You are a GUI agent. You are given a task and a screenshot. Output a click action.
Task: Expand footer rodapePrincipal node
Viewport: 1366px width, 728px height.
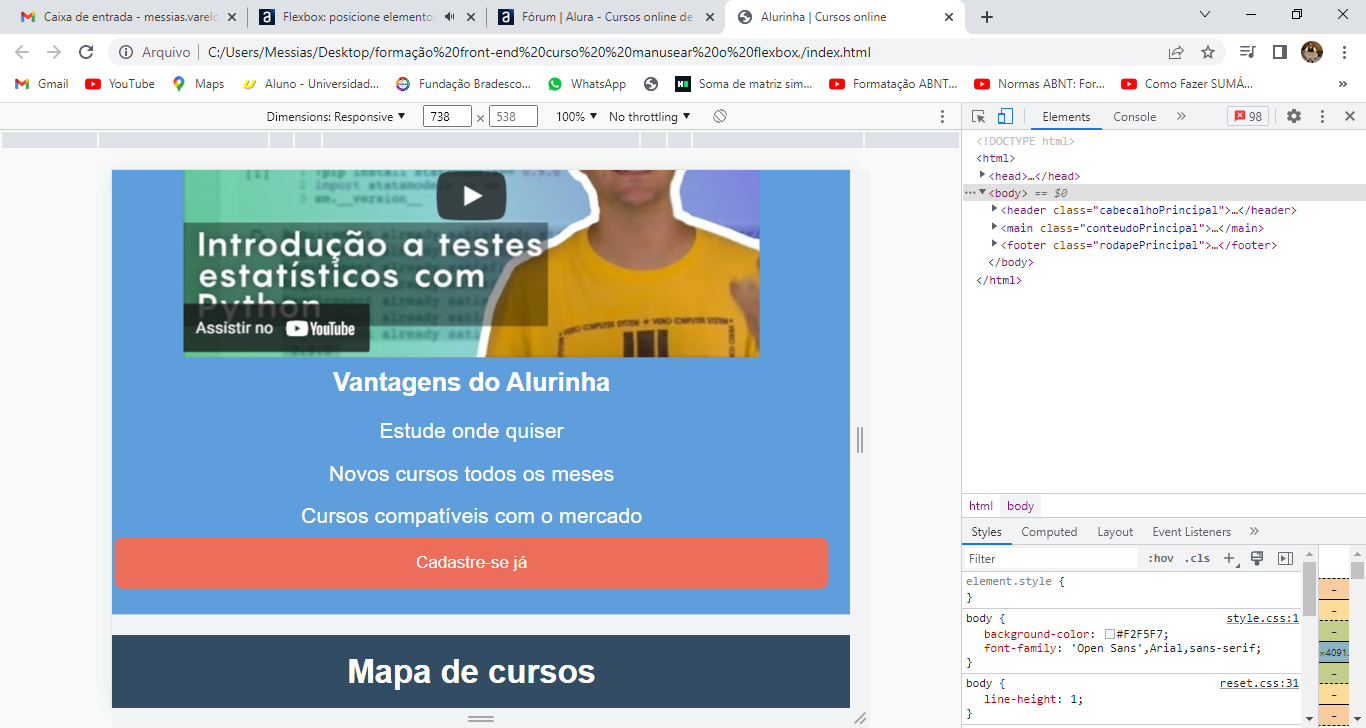pyautogui.click(x=994, y=244)
